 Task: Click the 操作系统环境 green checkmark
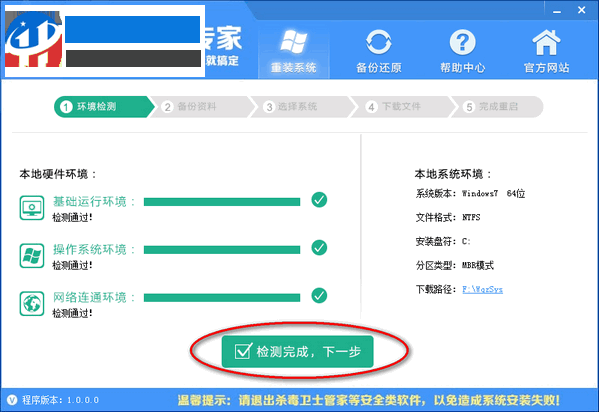pos(319,248)
